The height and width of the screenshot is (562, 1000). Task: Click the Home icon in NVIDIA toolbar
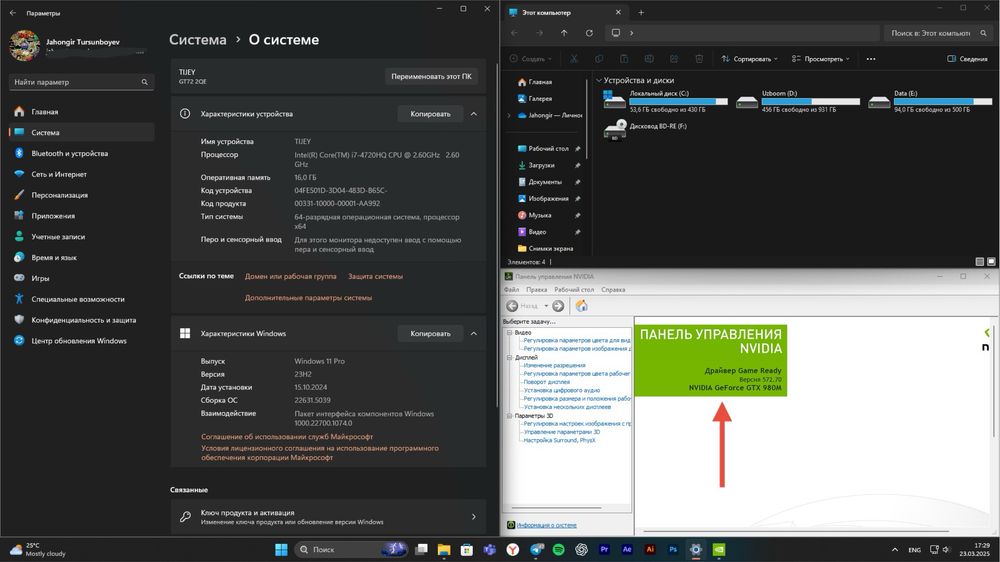coord(581,306)
